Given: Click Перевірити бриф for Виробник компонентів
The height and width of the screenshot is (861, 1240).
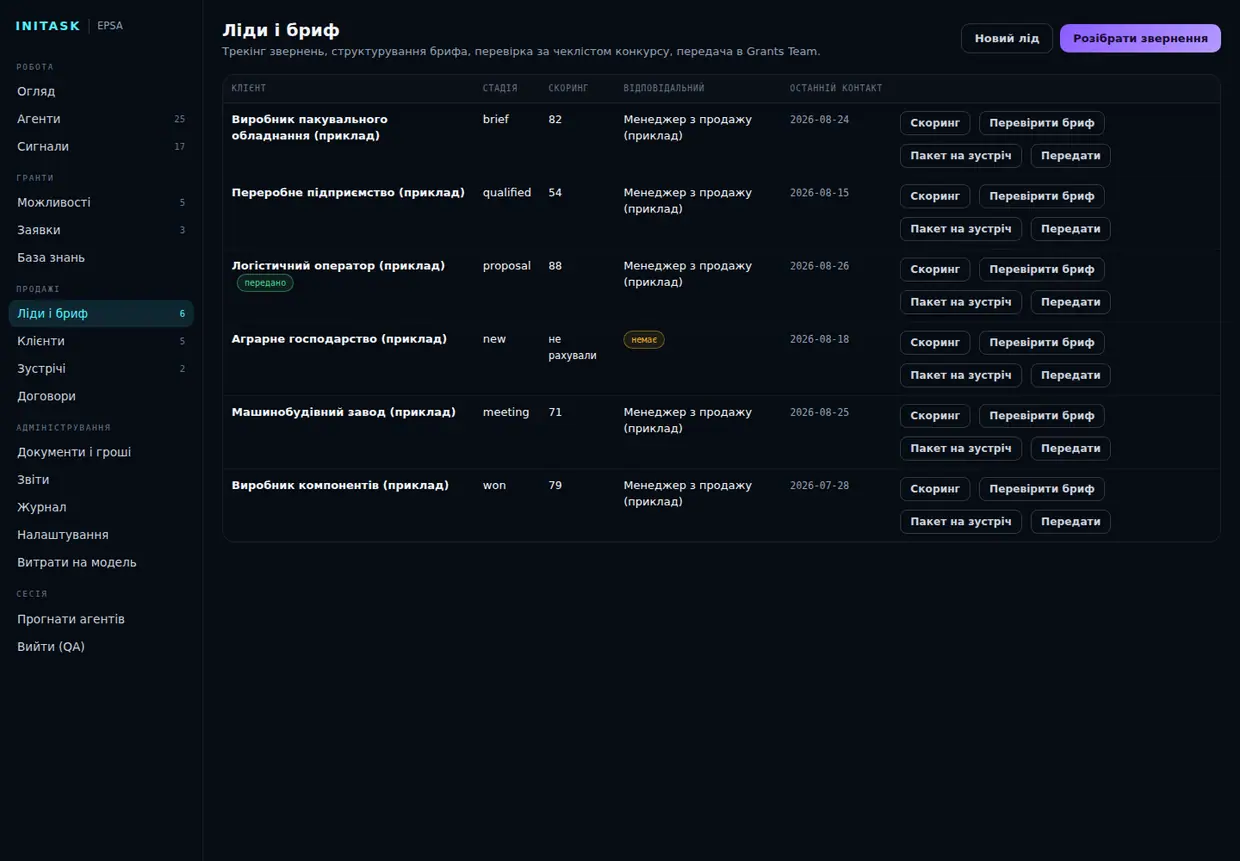Looking at the screenshot, I should pos(1041,488).
